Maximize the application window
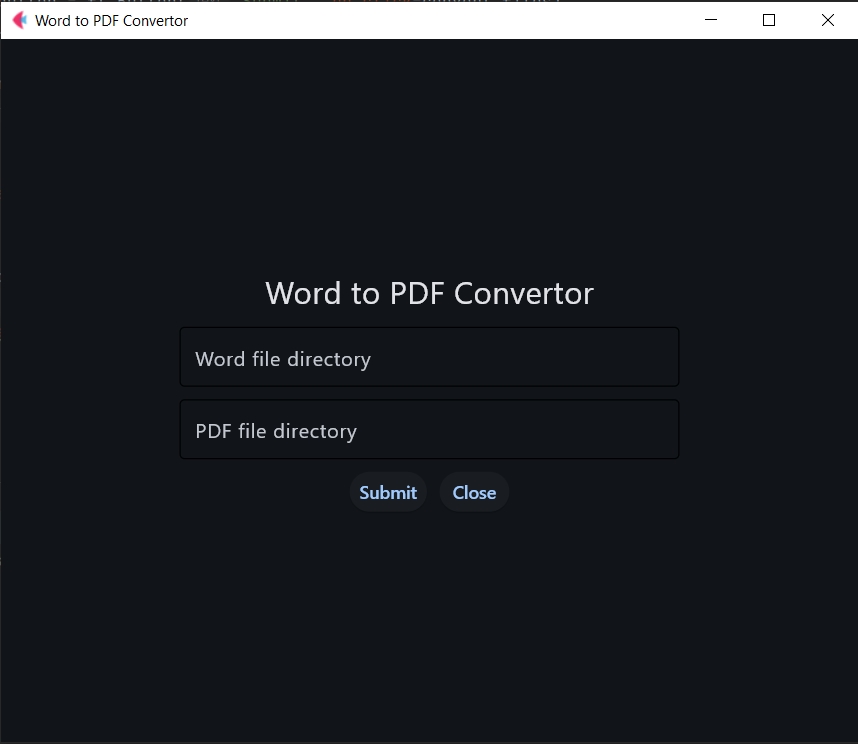The height and width of the screenshot is (744, 858). point(769,20)
